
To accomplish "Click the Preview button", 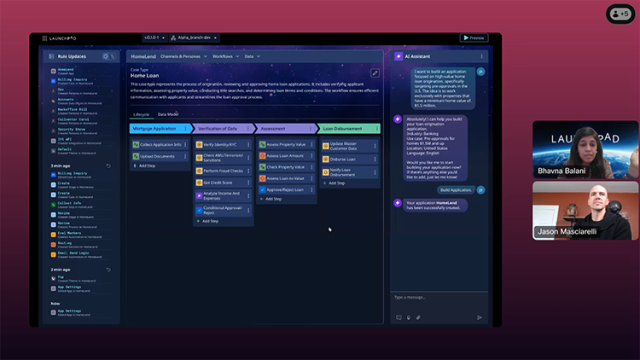I will point(474,38).
